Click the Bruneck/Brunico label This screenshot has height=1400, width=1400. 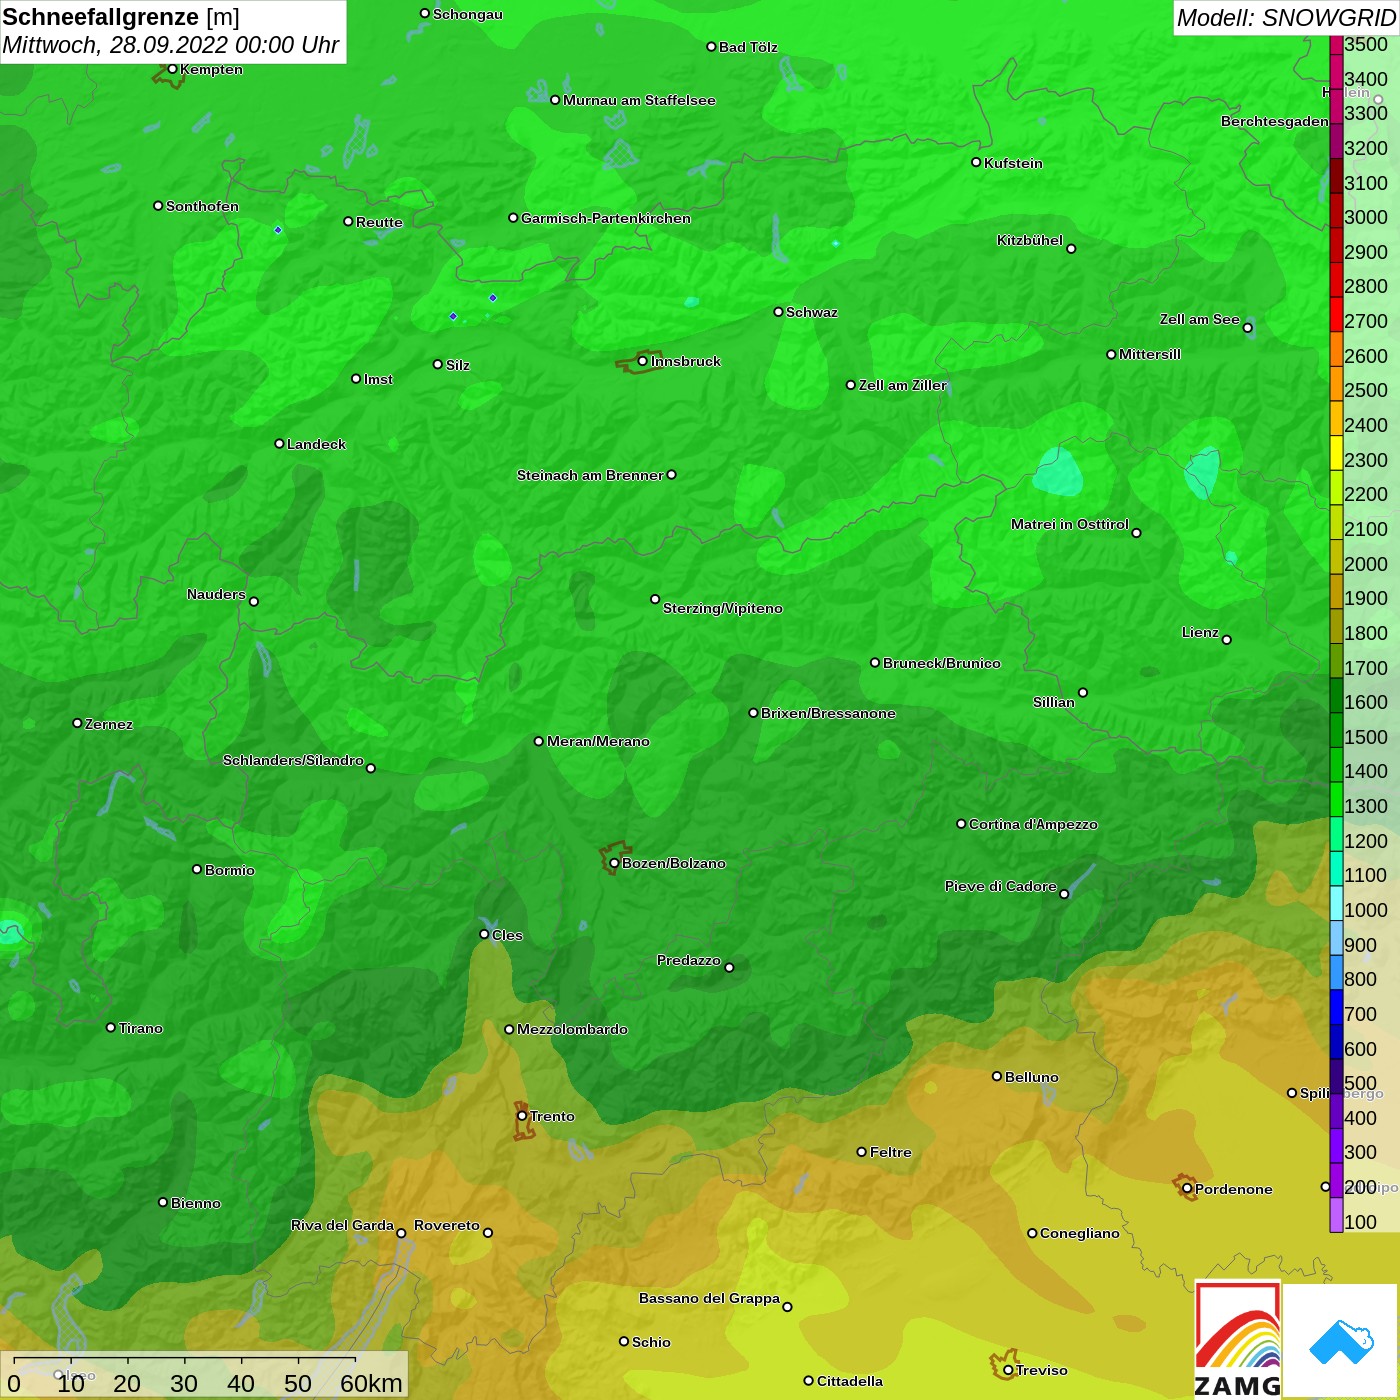(x=941, y=663)
